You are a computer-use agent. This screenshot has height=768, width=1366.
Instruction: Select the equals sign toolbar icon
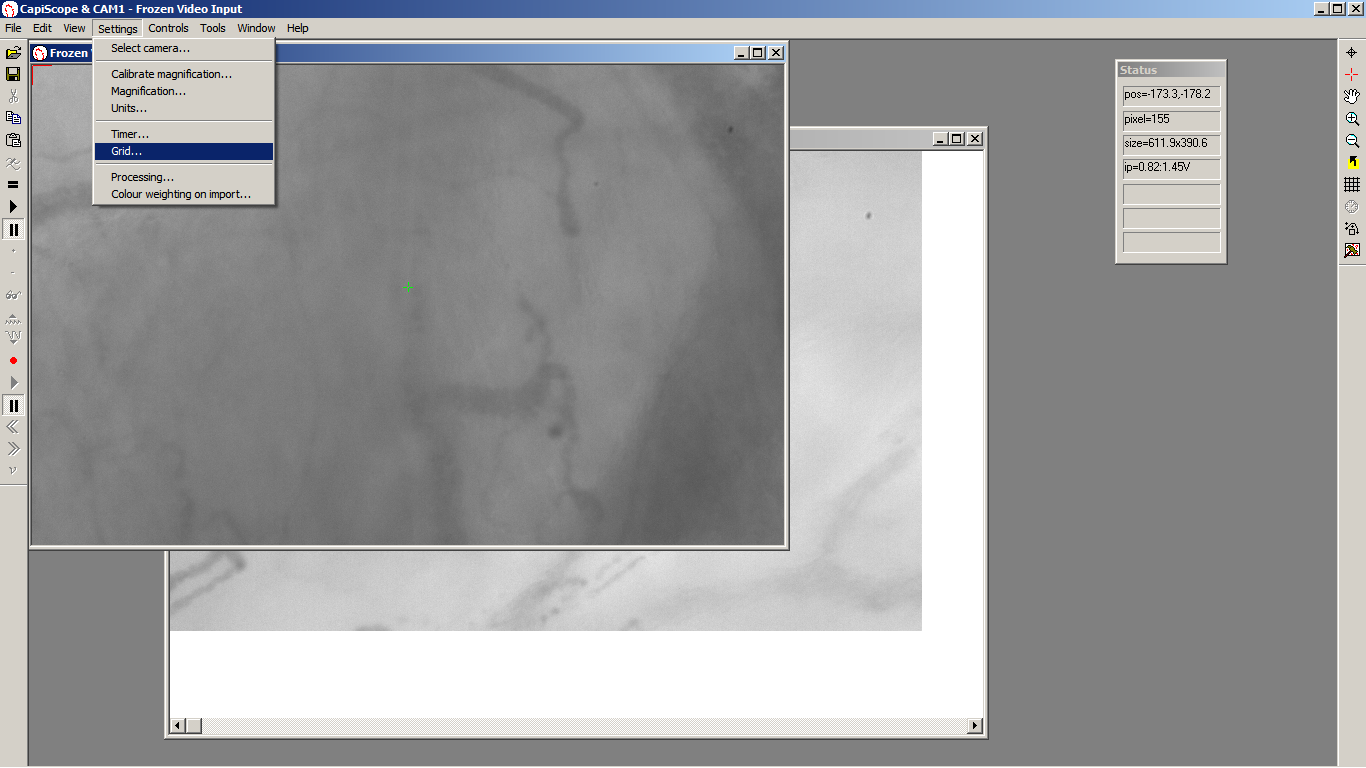(13, 184)
